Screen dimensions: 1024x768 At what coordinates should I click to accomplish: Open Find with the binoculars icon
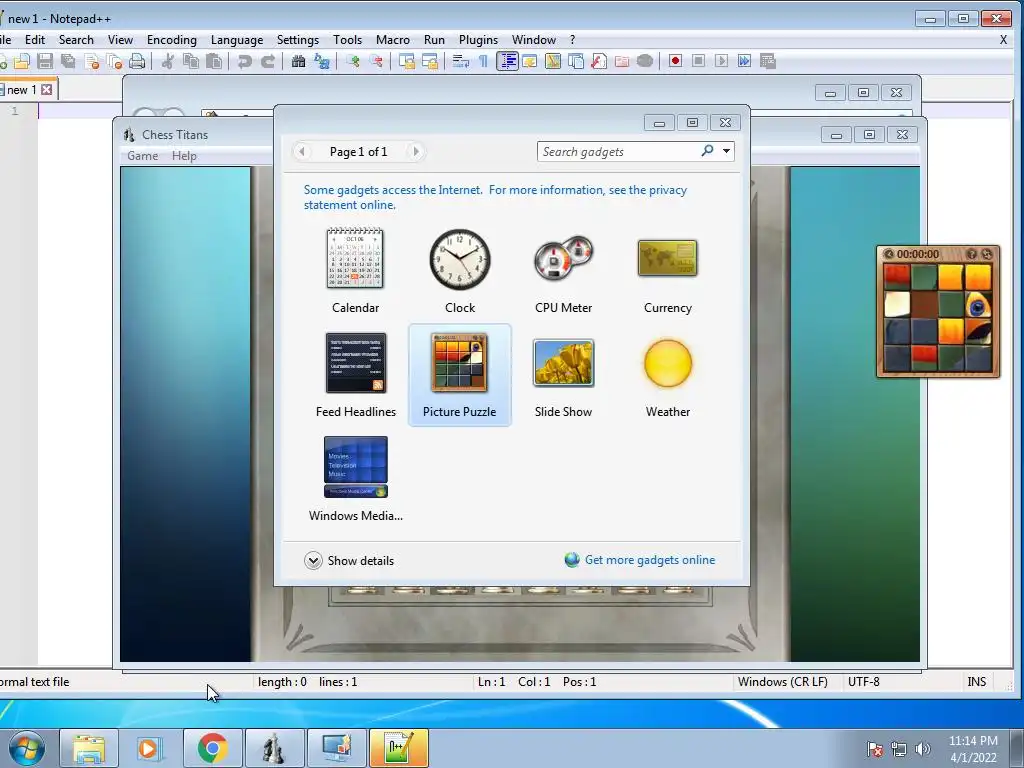pos(298,61)
